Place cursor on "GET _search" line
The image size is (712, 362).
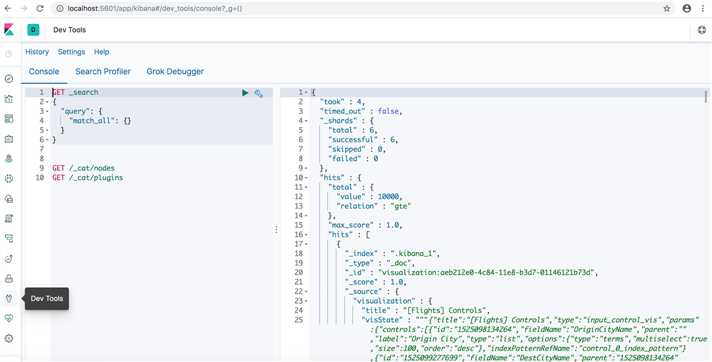pyautogui.click(x=75, y=92)
